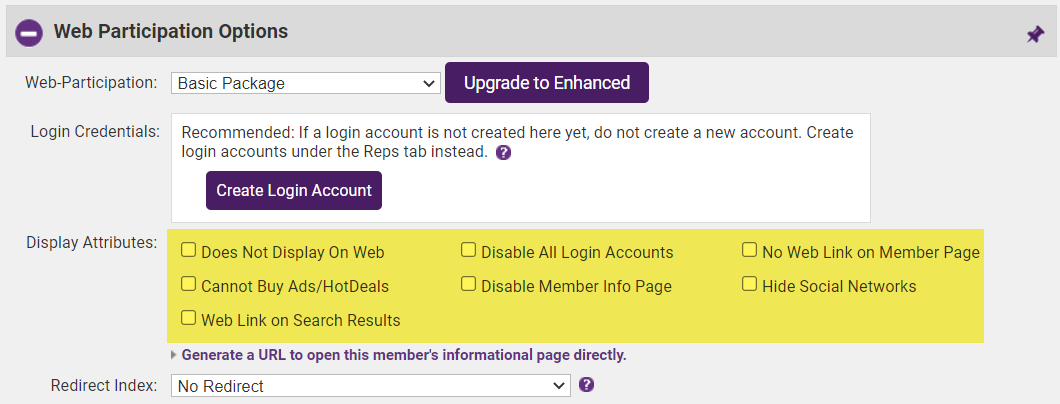The width and height of the screenshot is (1060, 404).
Task: Open the Web-Participation package dropdown
Action: pos(305,83)
